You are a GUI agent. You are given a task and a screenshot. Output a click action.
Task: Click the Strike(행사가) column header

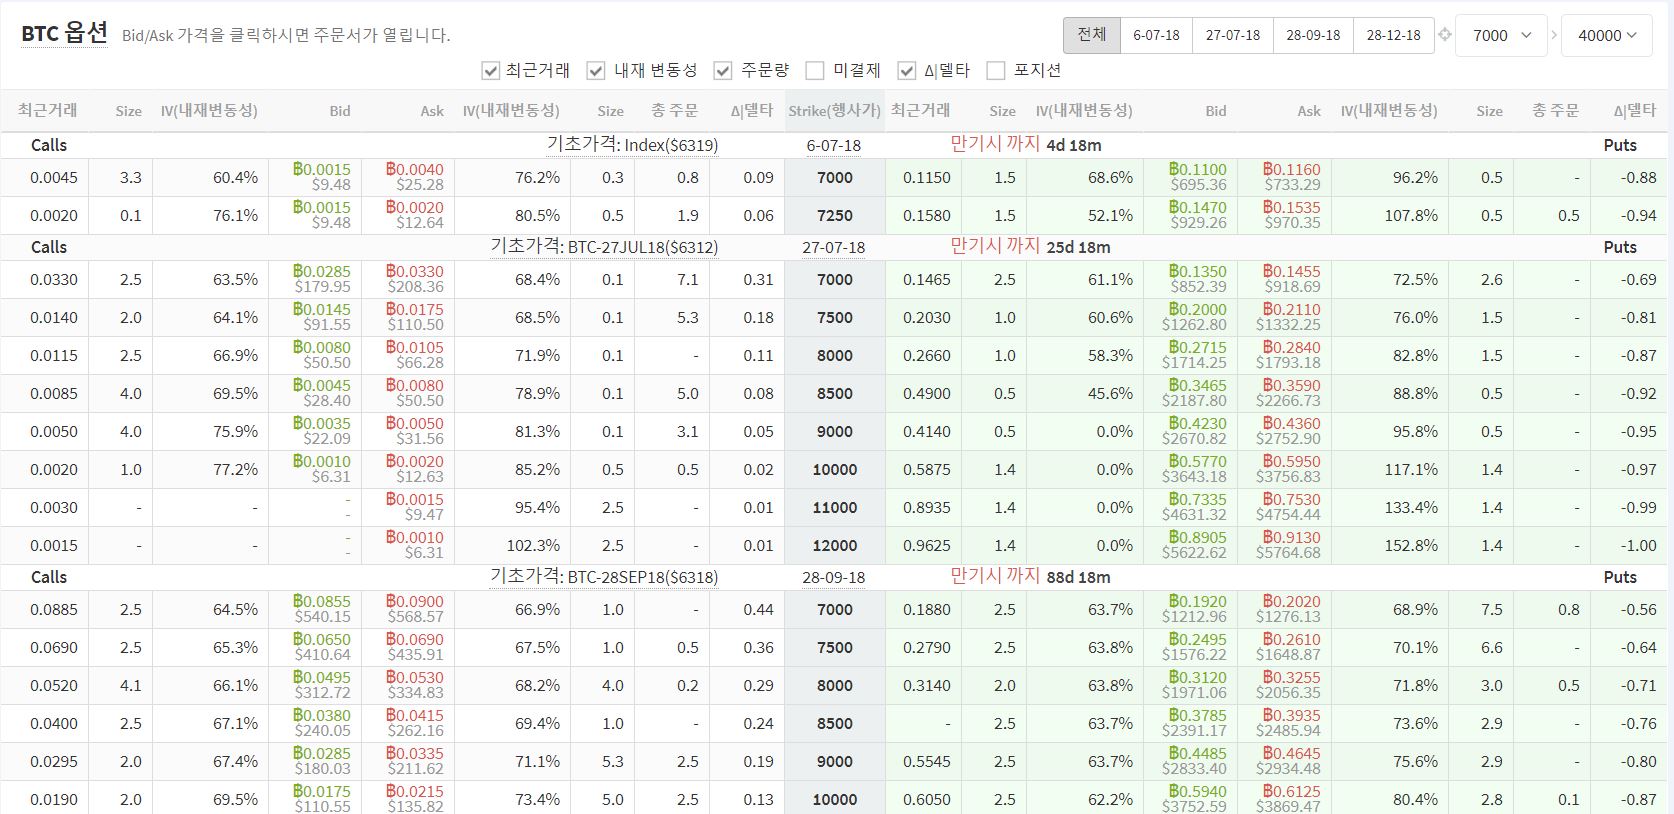tap(834, 111)
